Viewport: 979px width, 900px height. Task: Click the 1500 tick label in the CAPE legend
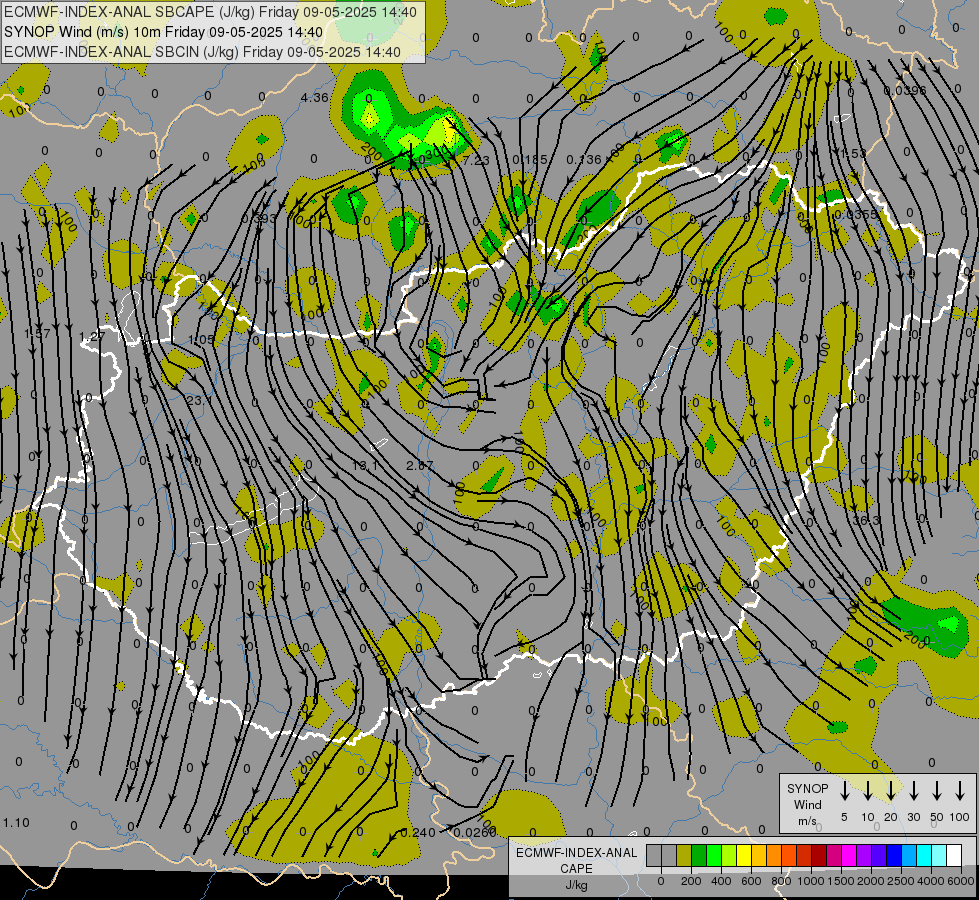tap(841, 881)
